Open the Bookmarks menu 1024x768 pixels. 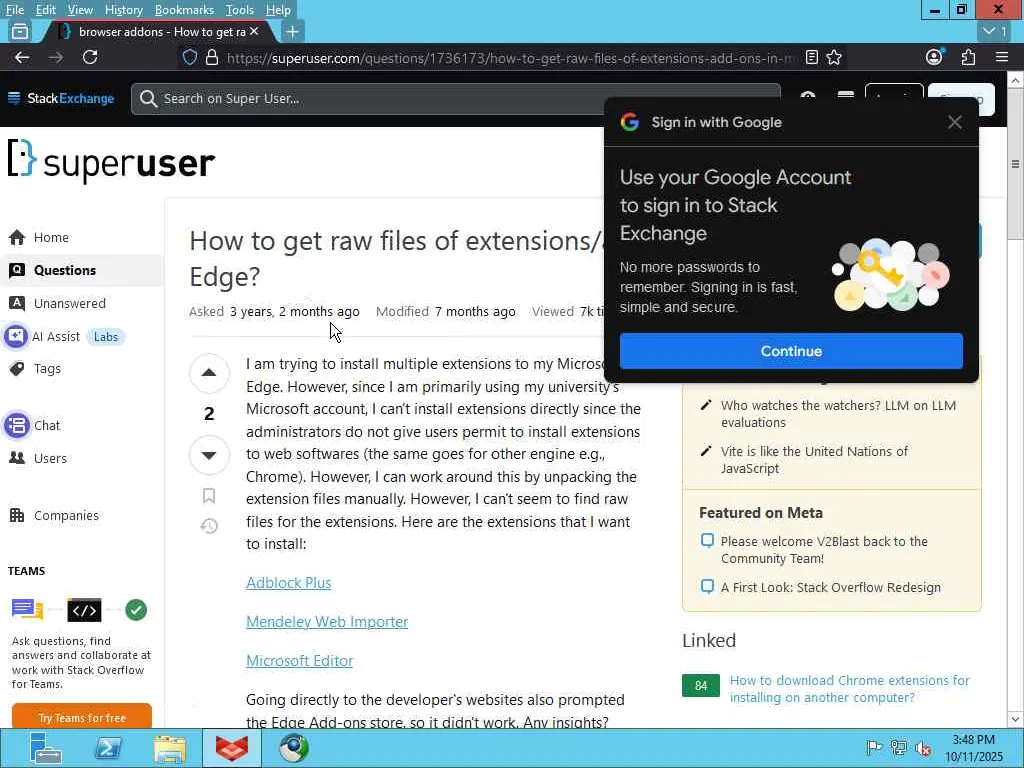click(x=184, y=10)
